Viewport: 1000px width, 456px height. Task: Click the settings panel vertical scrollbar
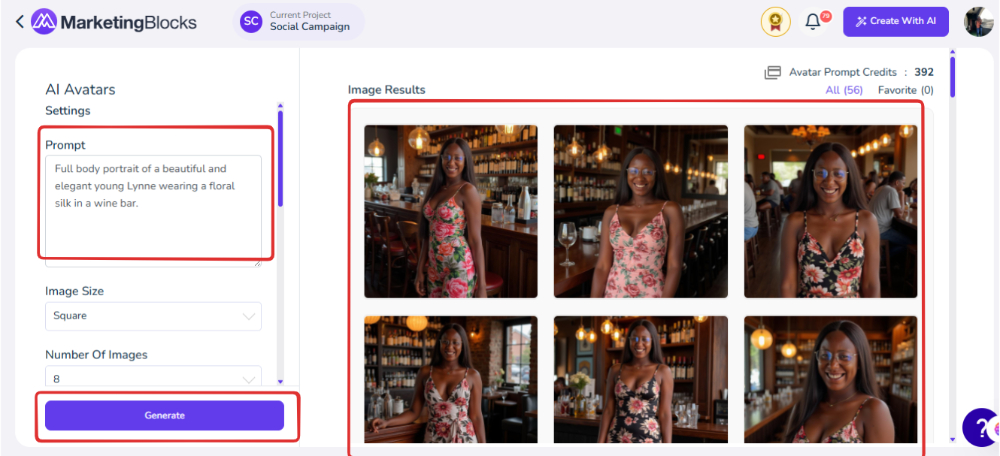click(280, 158)
